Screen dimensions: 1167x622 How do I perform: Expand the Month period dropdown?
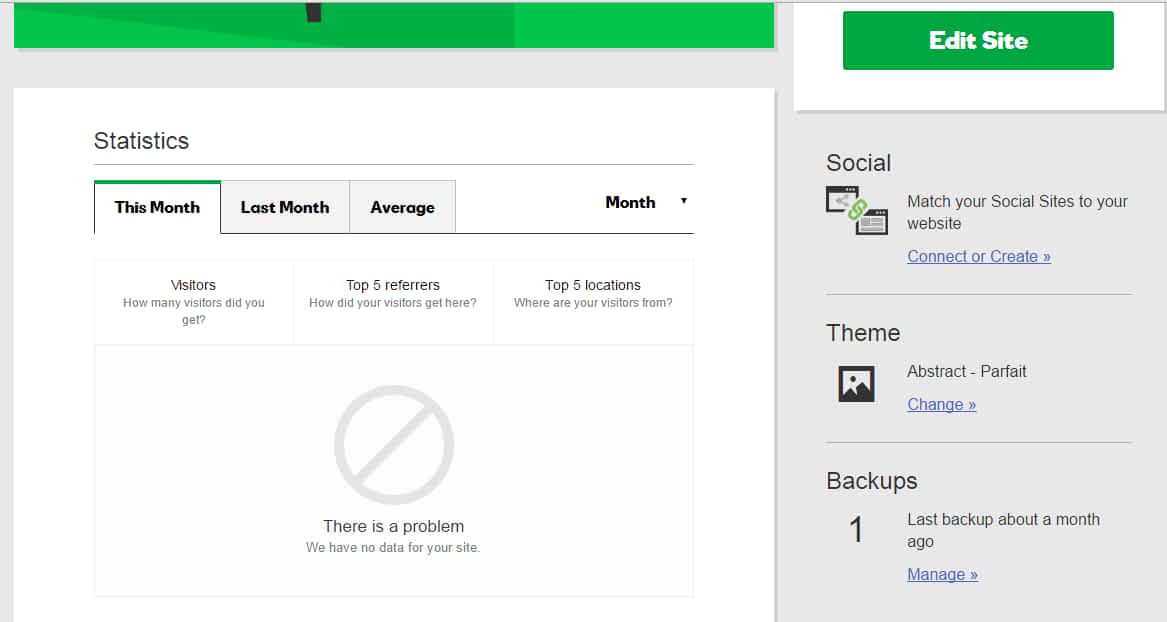point(630,202)
